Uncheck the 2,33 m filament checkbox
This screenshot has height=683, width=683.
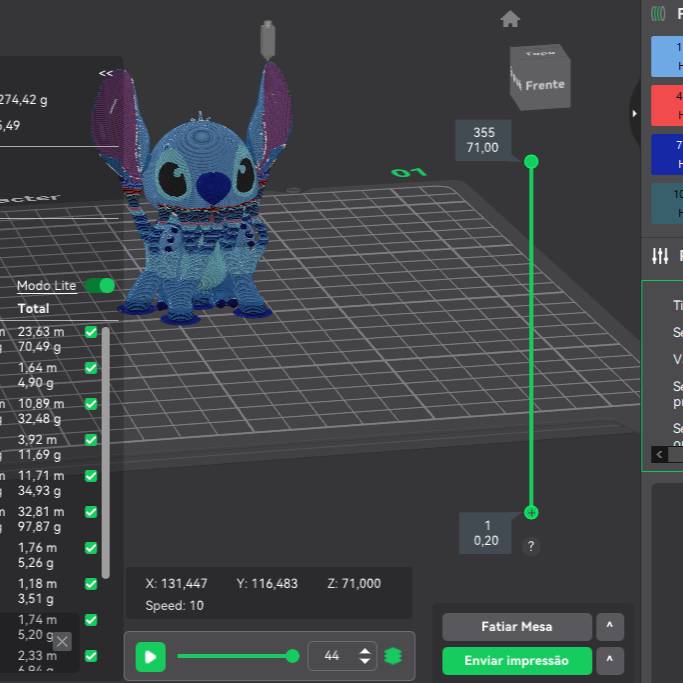[91, 656]
